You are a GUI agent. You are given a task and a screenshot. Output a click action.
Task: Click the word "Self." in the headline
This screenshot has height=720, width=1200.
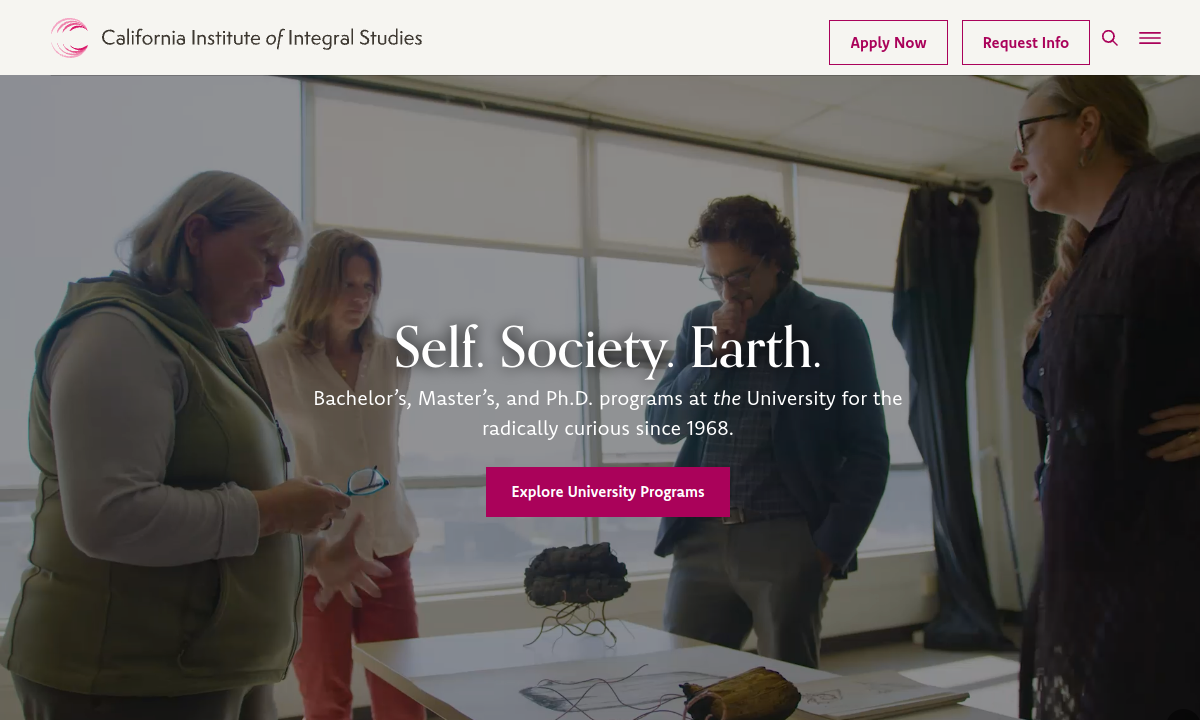tap(439, 347)
